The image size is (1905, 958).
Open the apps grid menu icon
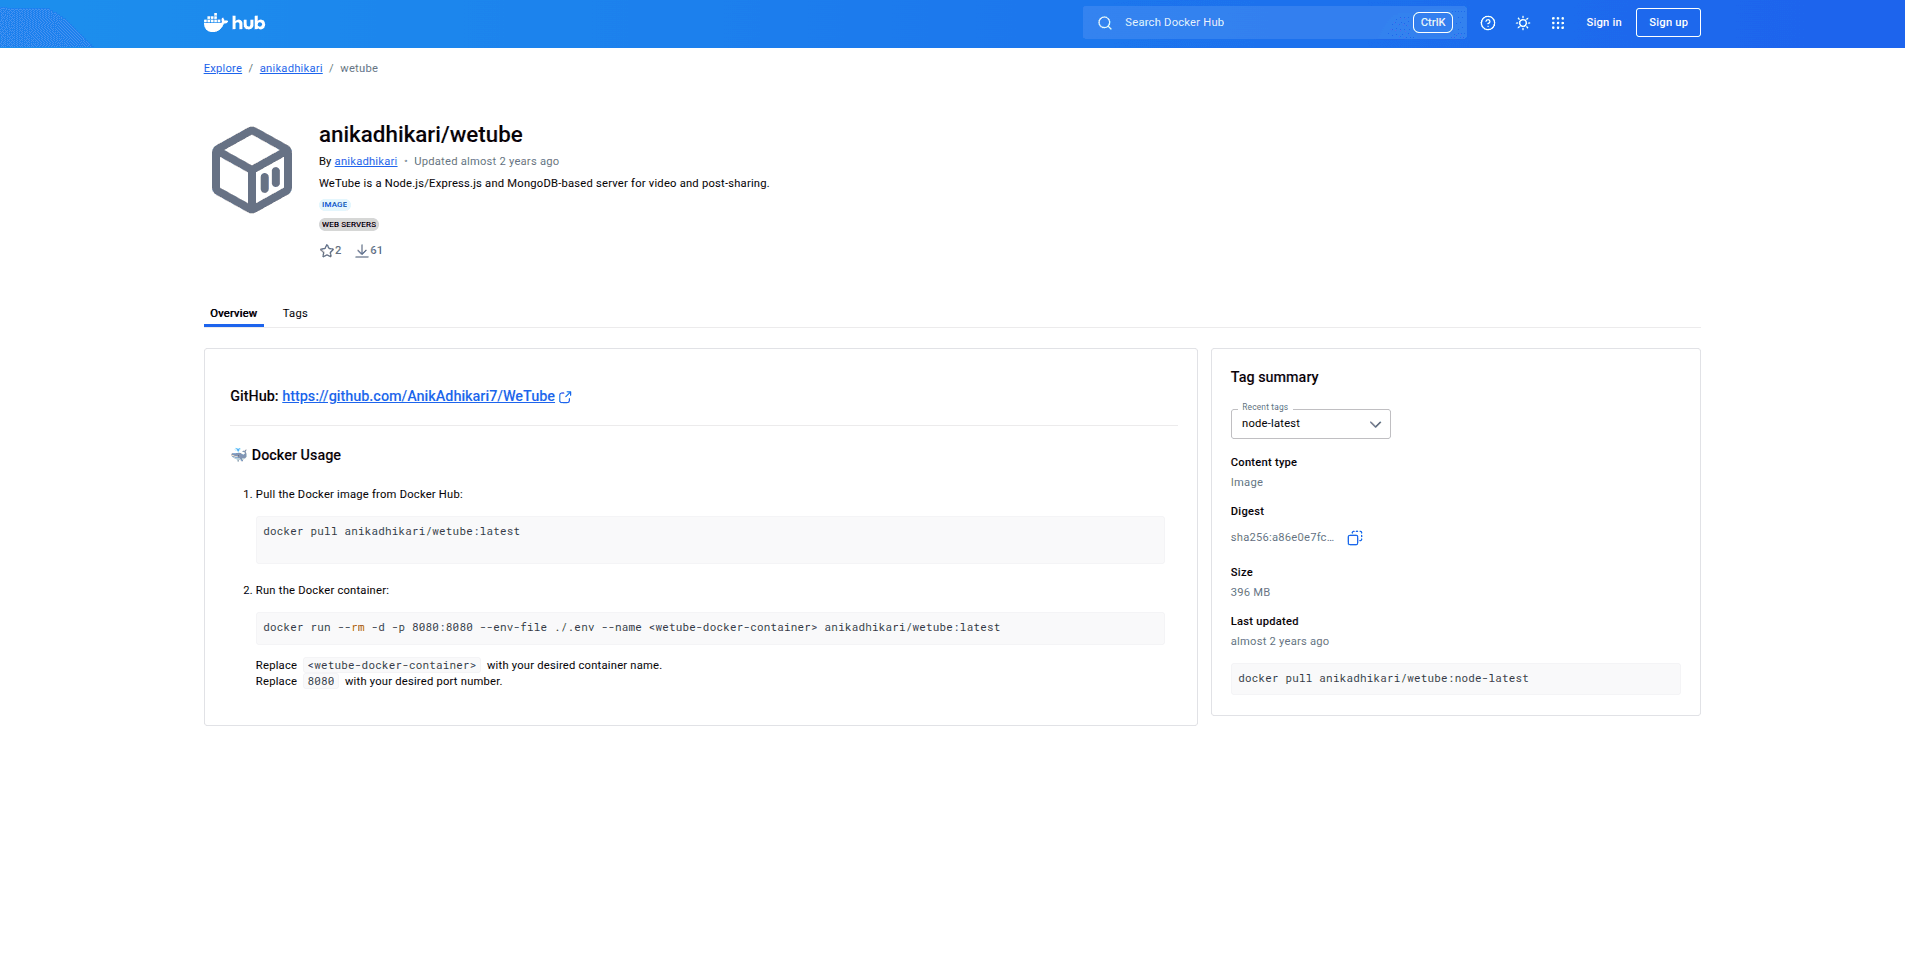(x=1558, y=23)
